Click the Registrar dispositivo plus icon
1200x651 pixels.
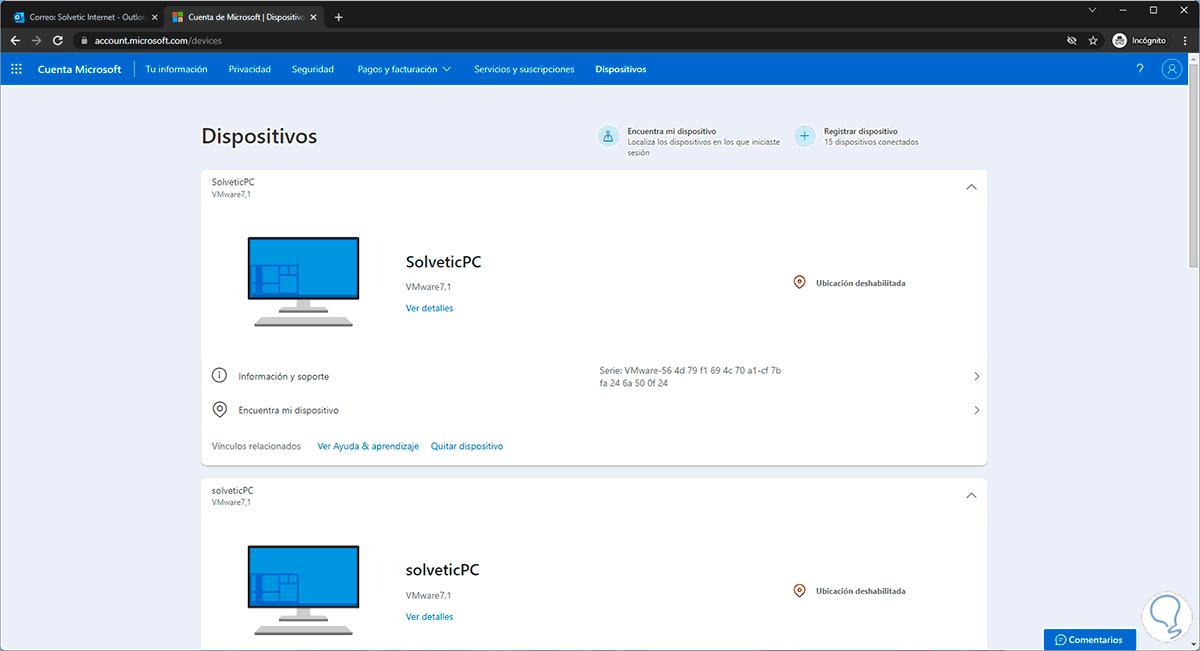[x=804, y=136]
